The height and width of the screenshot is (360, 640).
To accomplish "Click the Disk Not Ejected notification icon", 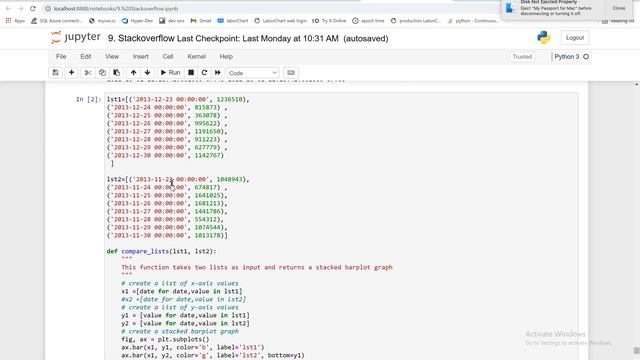I will (x=510, y=8).
